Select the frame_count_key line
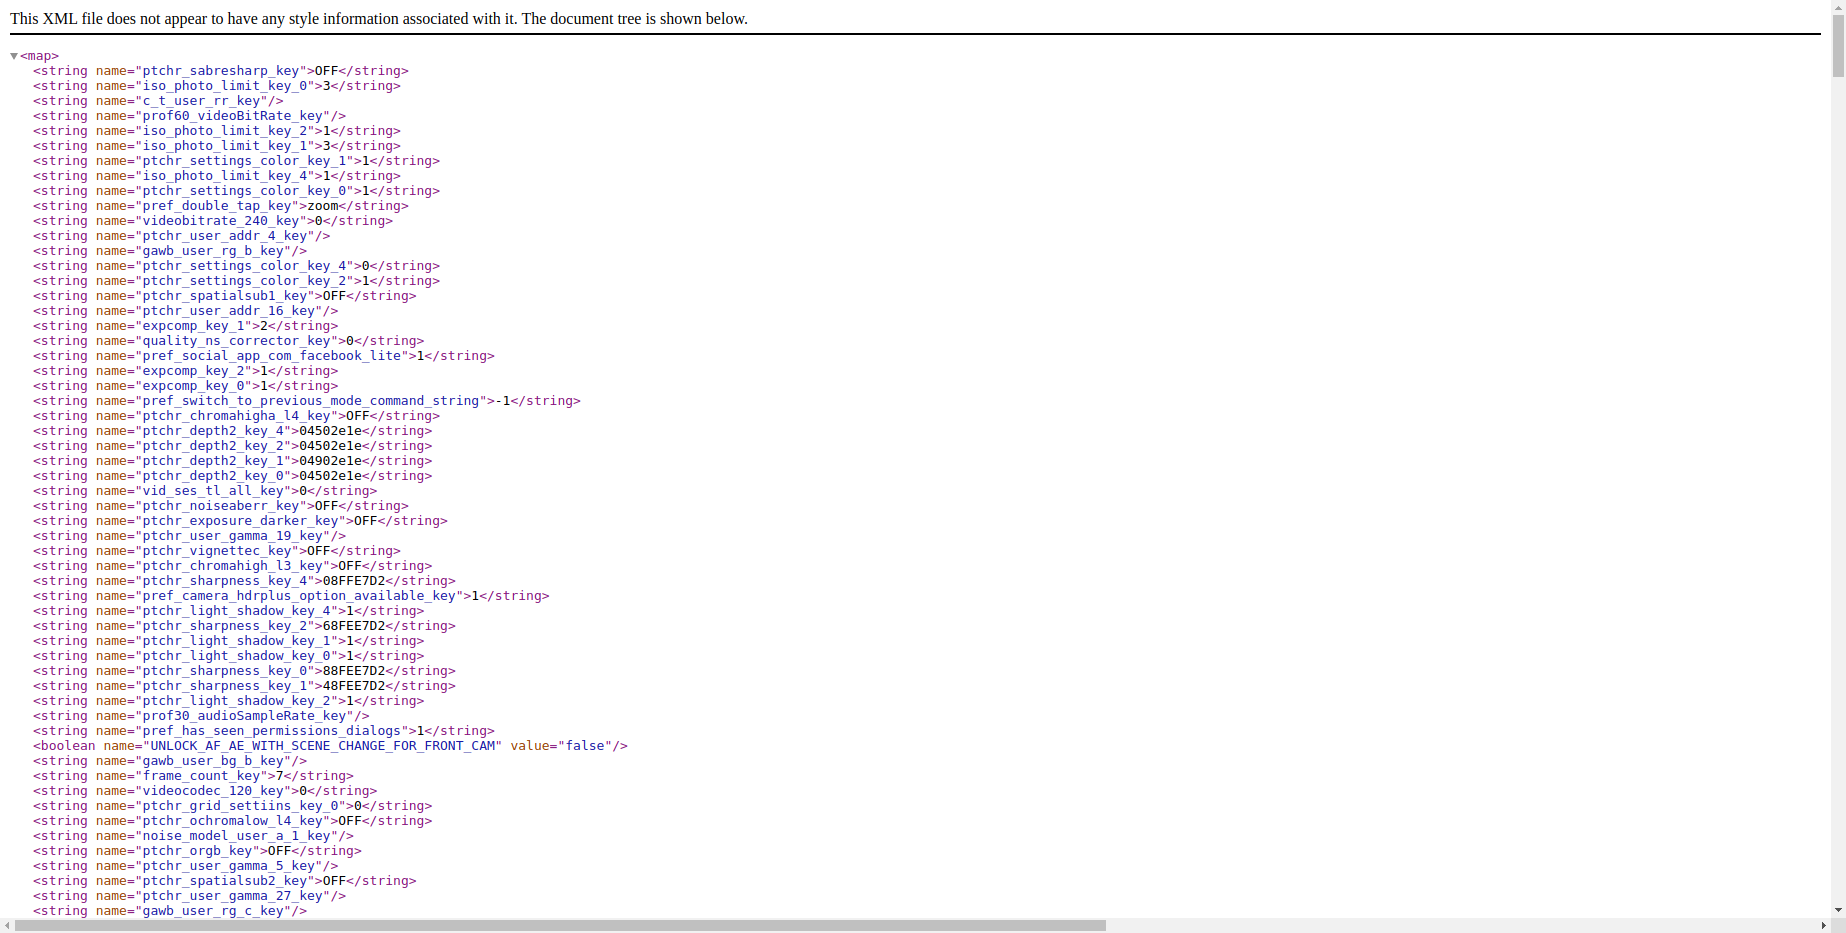 point(193,776)
